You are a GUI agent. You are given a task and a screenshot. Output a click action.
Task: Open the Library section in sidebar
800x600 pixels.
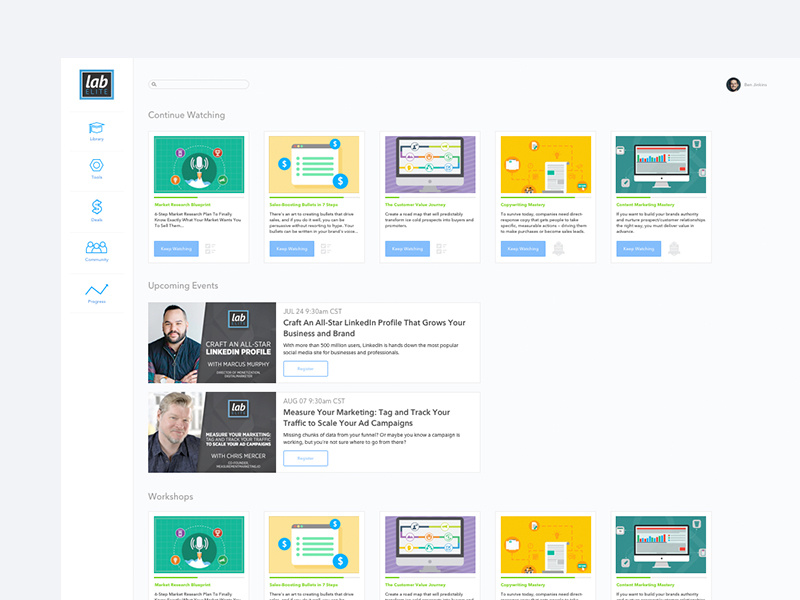click(96, 131)
